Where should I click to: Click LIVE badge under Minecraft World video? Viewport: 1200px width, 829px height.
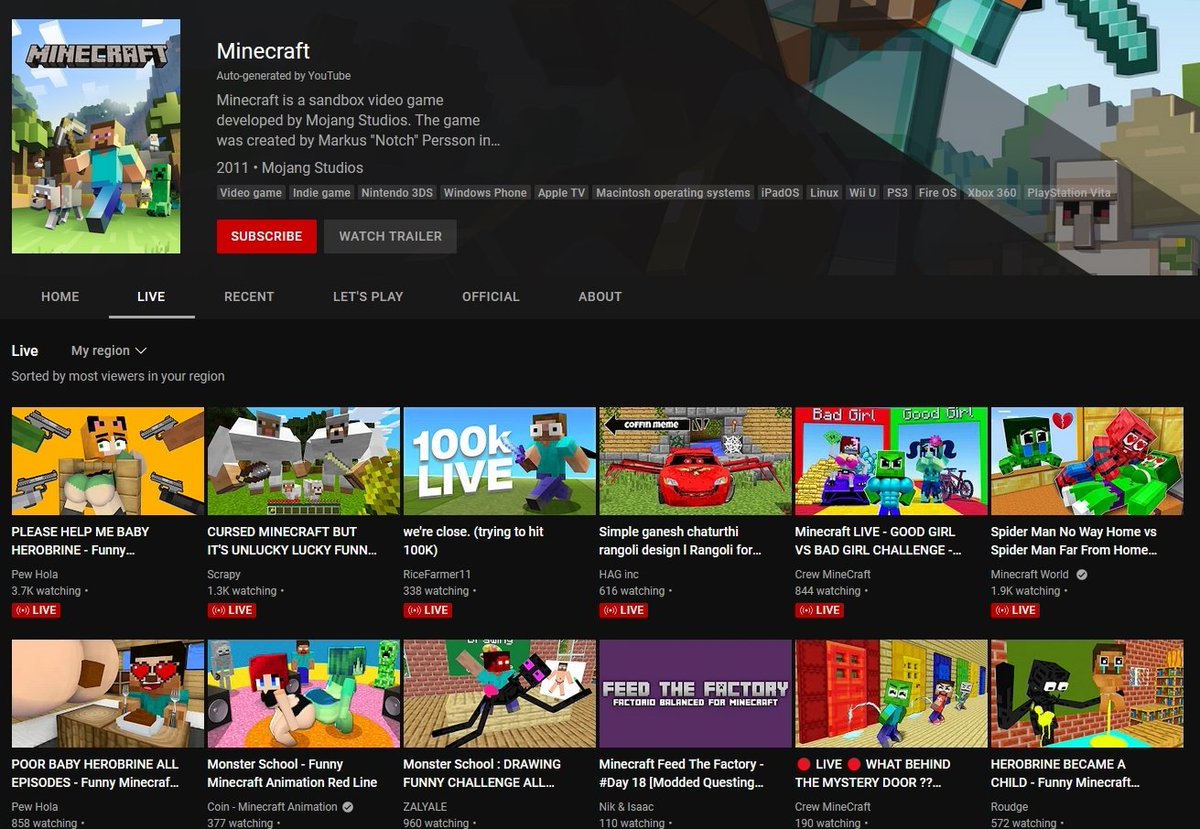coord(1016,609)
